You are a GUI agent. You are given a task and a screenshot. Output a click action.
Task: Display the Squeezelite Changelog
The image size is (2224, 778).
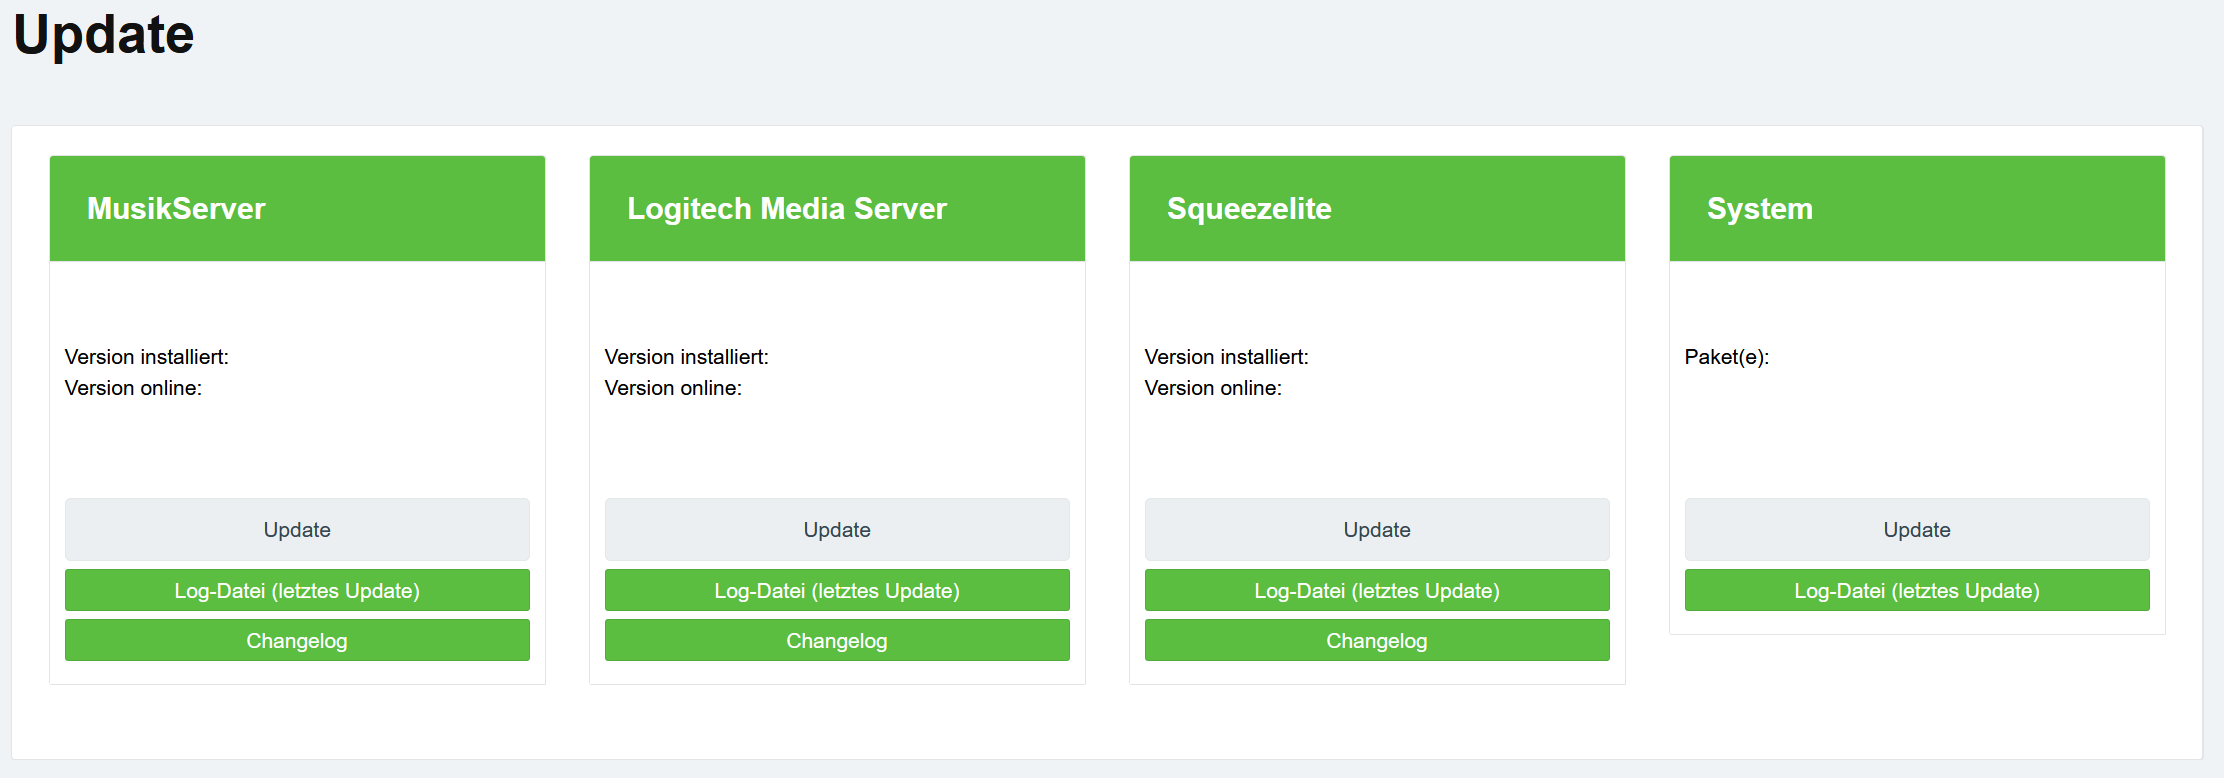click(x=1377, y=641)
